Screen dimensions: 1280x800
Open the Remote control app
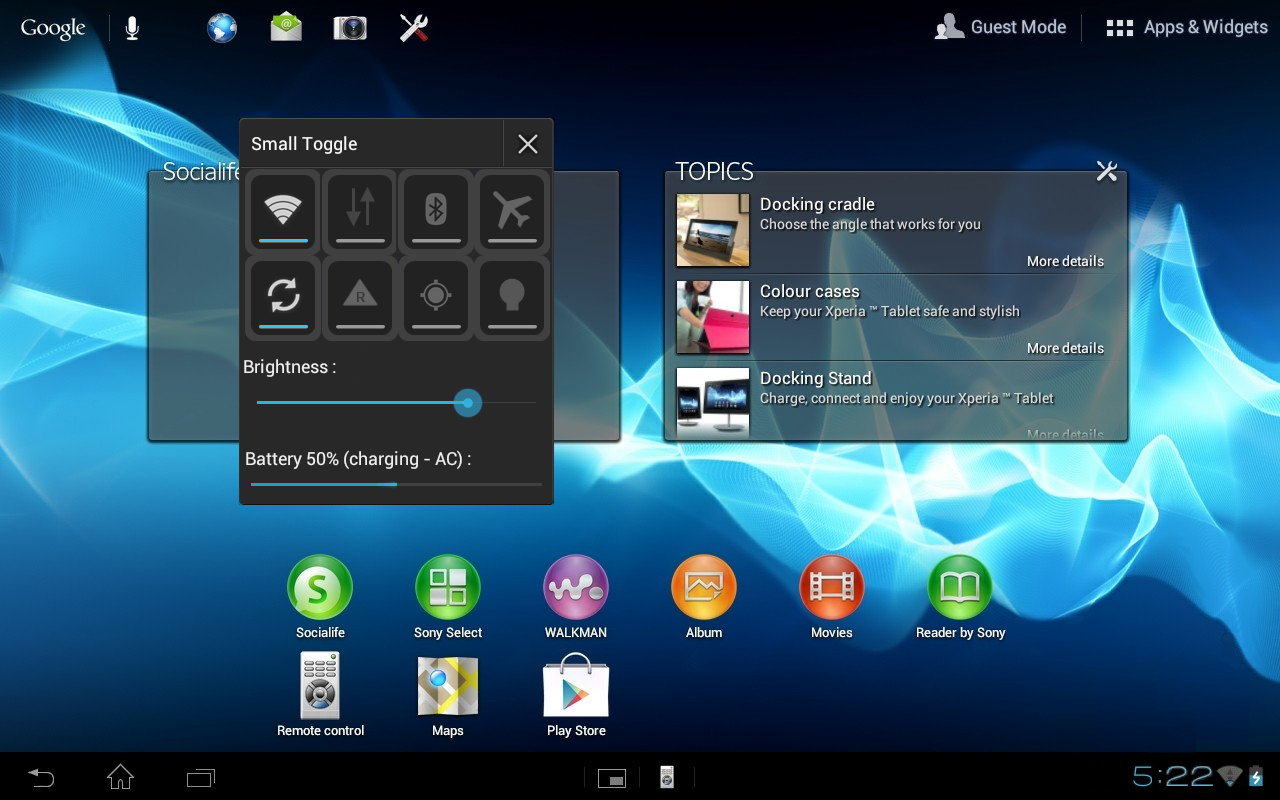320,686
